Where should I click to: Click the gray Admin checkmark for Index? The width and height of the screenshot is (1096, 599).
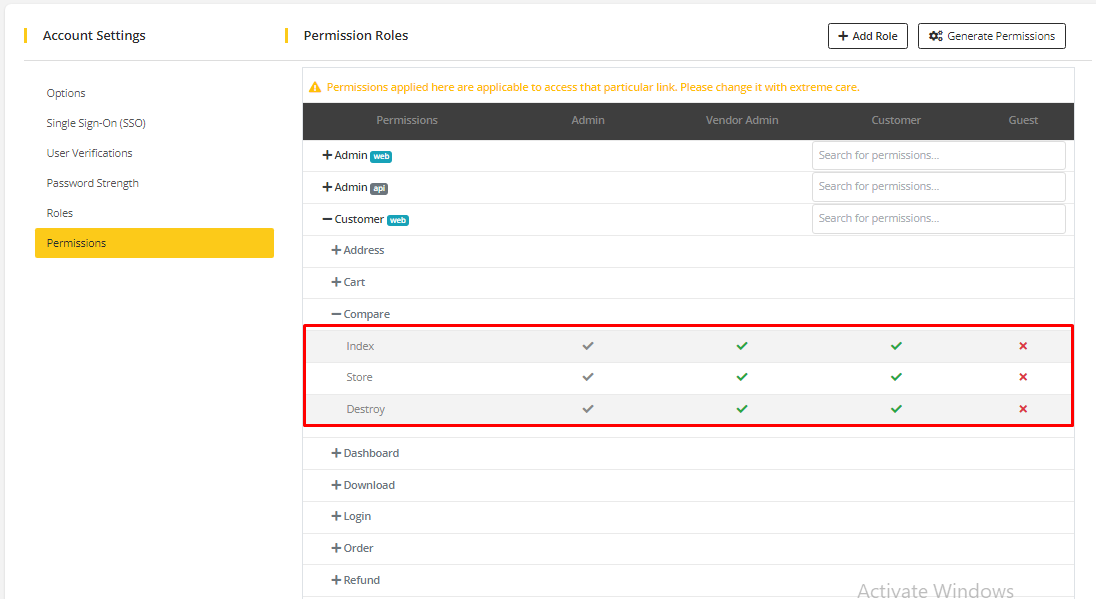[x=588, y=346]
